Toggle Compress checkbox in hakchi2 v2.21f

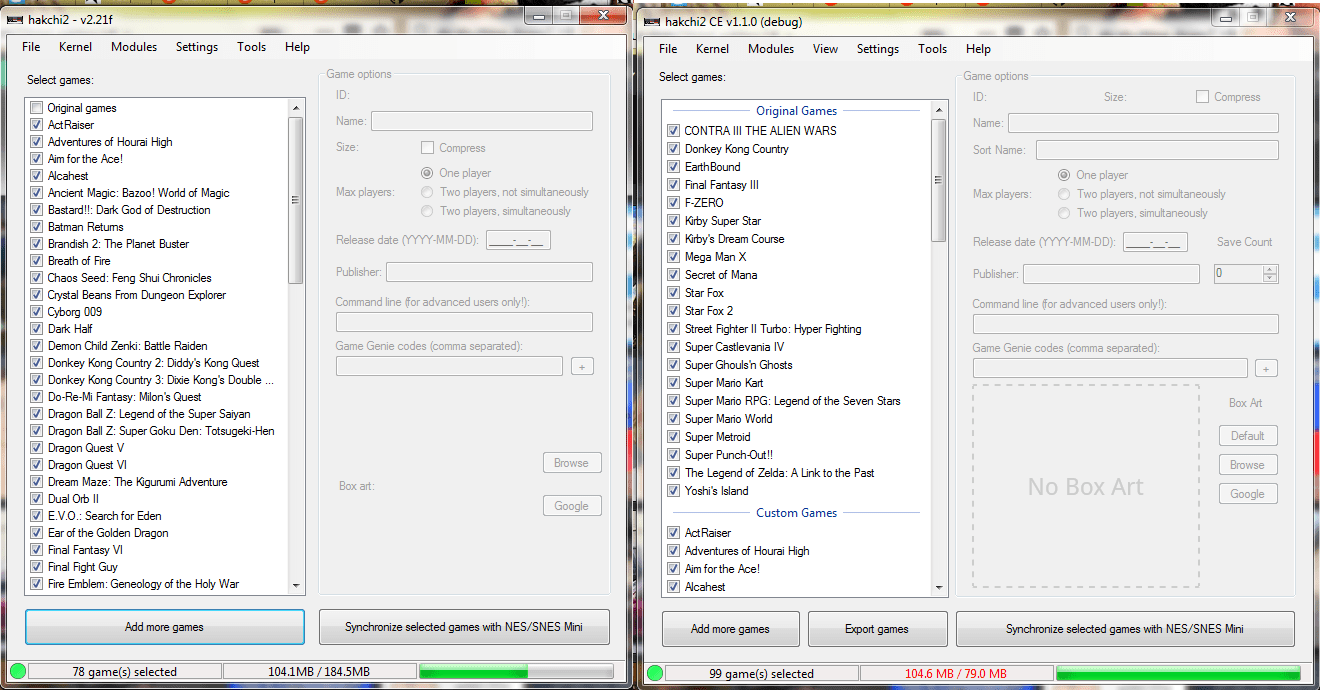coord(428,148)
